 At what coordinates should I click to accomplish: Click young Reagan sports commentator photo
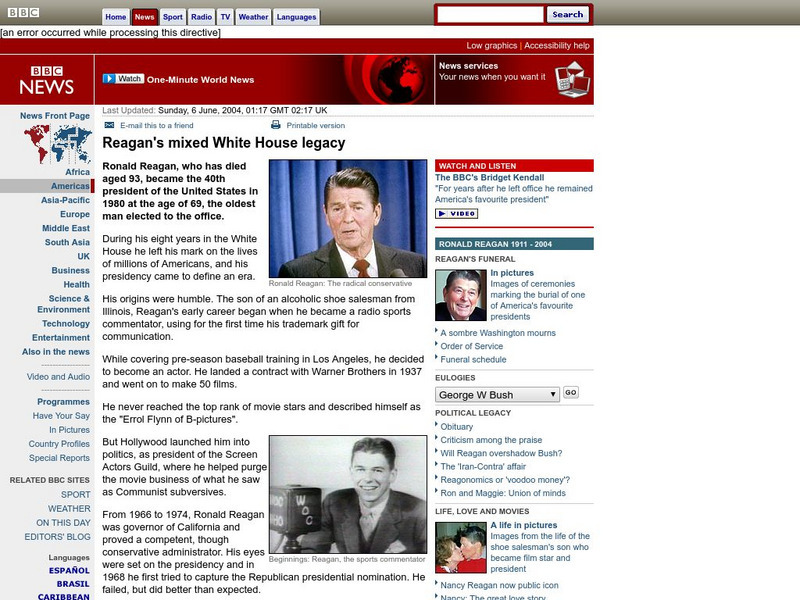tap(348, 494)
